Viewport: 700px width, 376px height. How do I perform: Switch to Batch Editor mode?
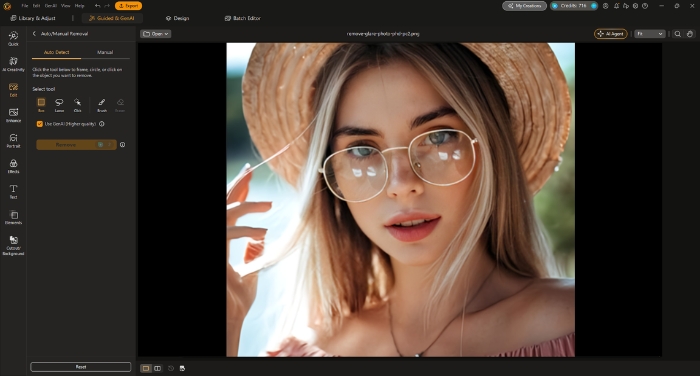click(x=242, y=18)
